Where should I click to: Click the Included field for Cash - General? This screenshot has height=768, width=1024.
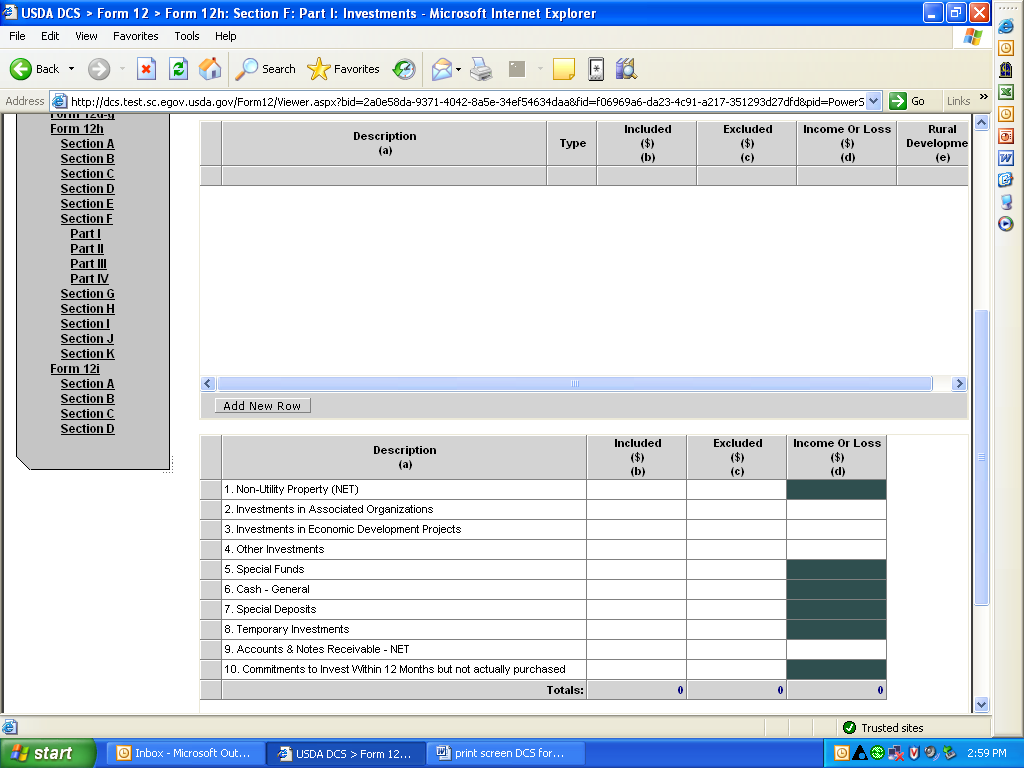click(636, 589)
